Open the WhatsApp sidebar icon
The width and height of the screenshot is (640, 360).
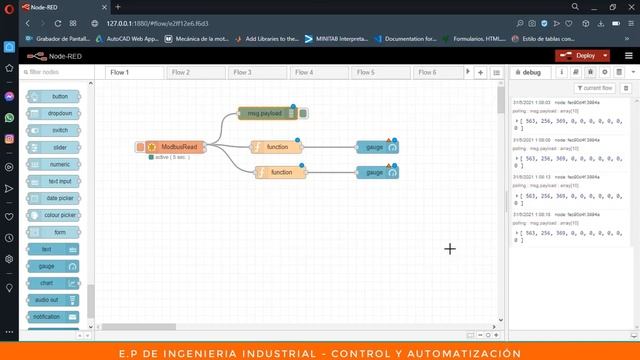coord(9,118)
